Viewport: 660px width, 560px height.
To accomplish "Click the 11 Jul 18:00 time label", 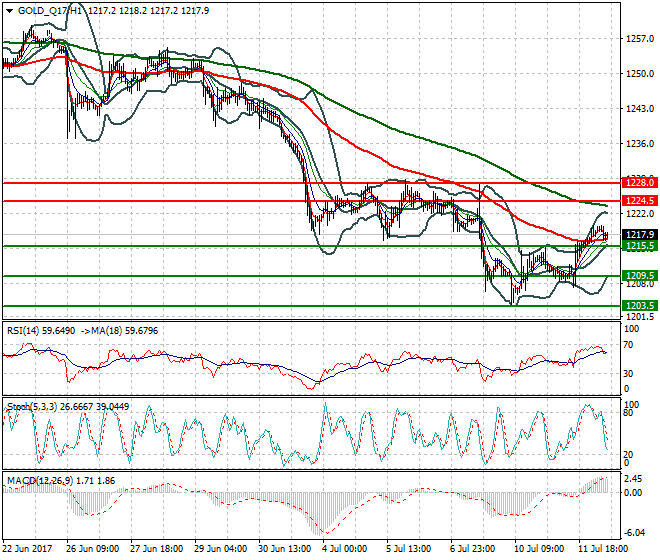I will (x=604, y=549).
